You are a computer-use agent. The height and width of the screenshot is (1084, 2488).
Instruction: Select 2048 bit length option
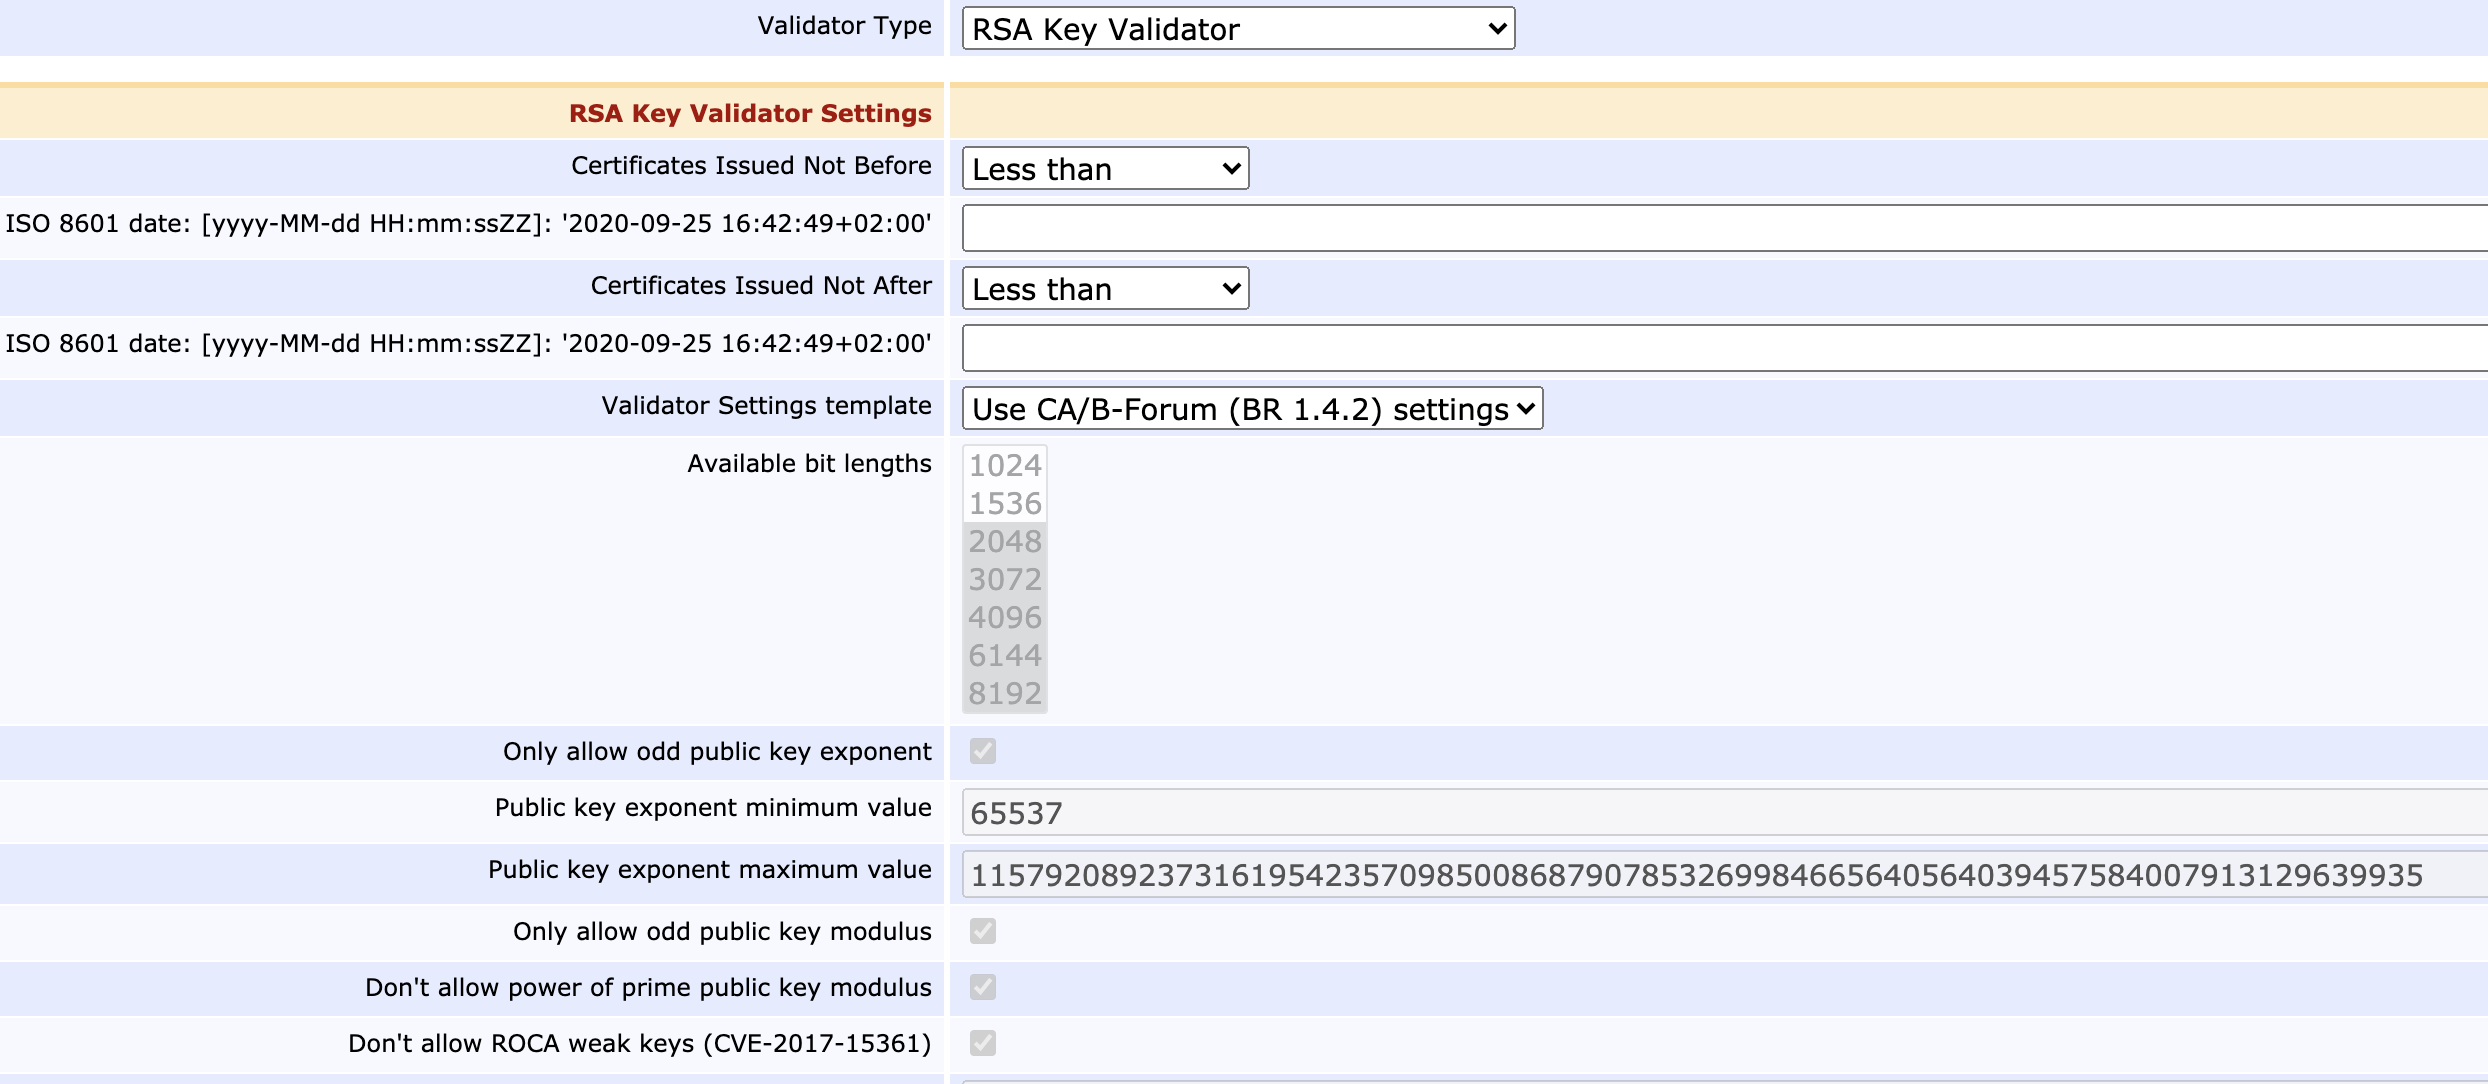point(1004,541)
